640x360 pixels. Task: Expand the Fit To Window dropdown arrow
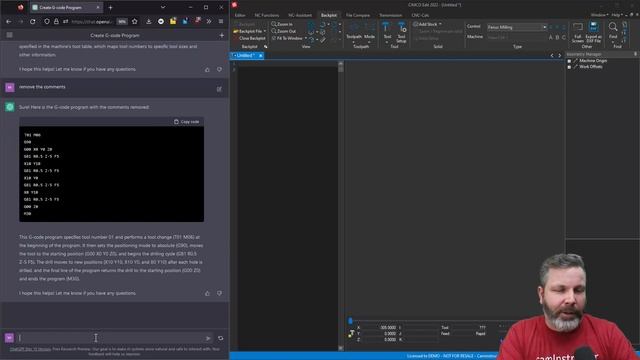click(x=306, y=38)
